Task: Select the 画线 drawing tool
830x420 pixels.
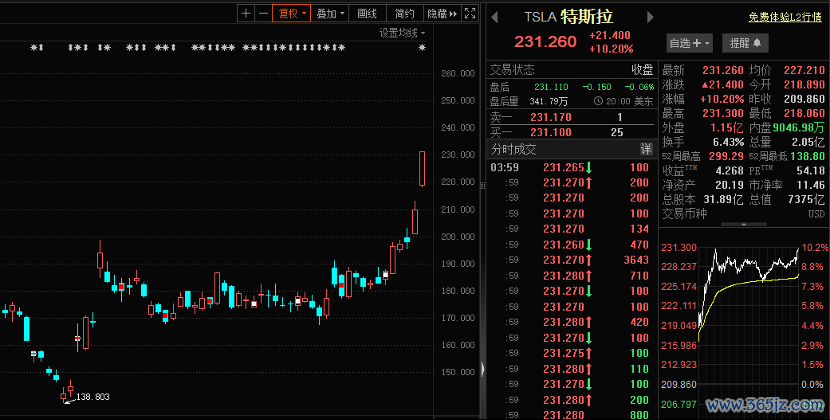Action: click(x=367, y=13)
